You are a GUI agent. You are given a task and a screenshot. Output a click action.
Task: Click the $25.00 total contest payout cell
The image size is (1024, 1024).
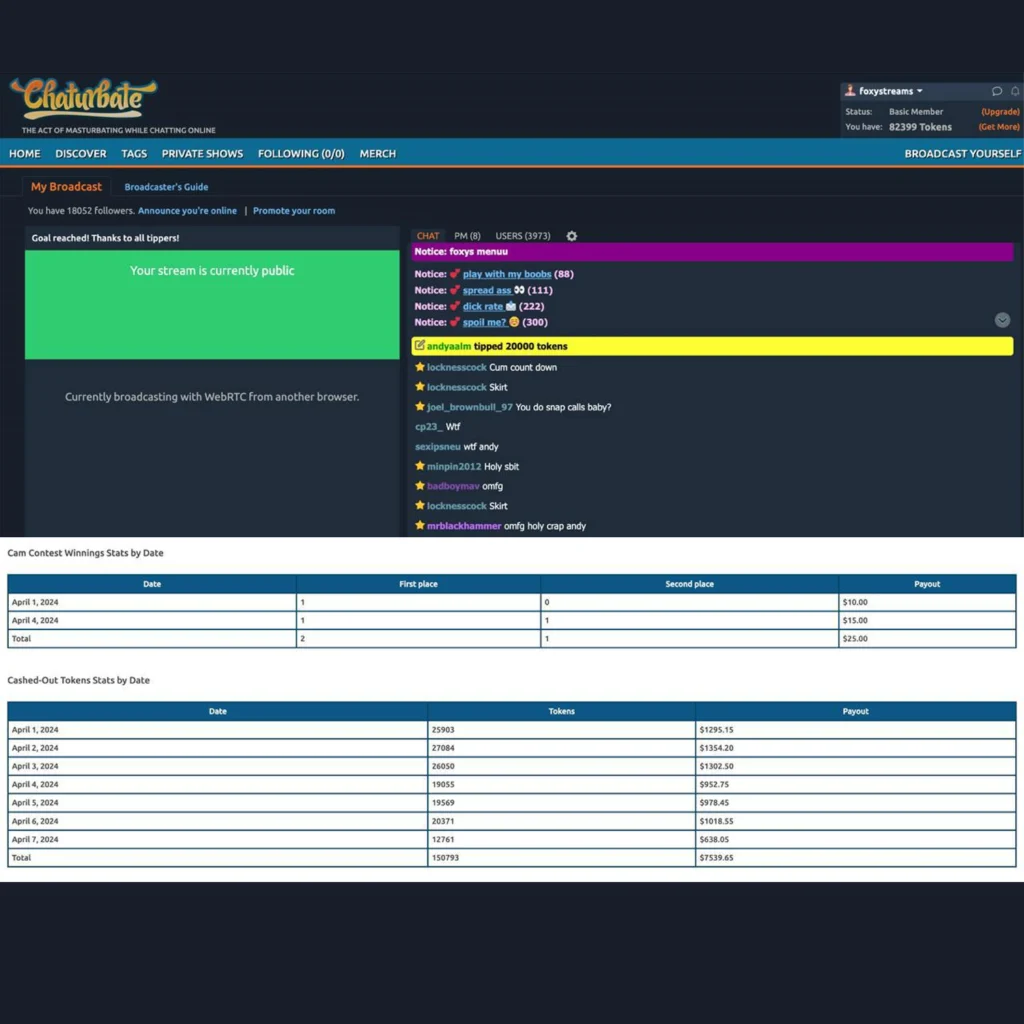pyautogui.click(x=927, y=639)
